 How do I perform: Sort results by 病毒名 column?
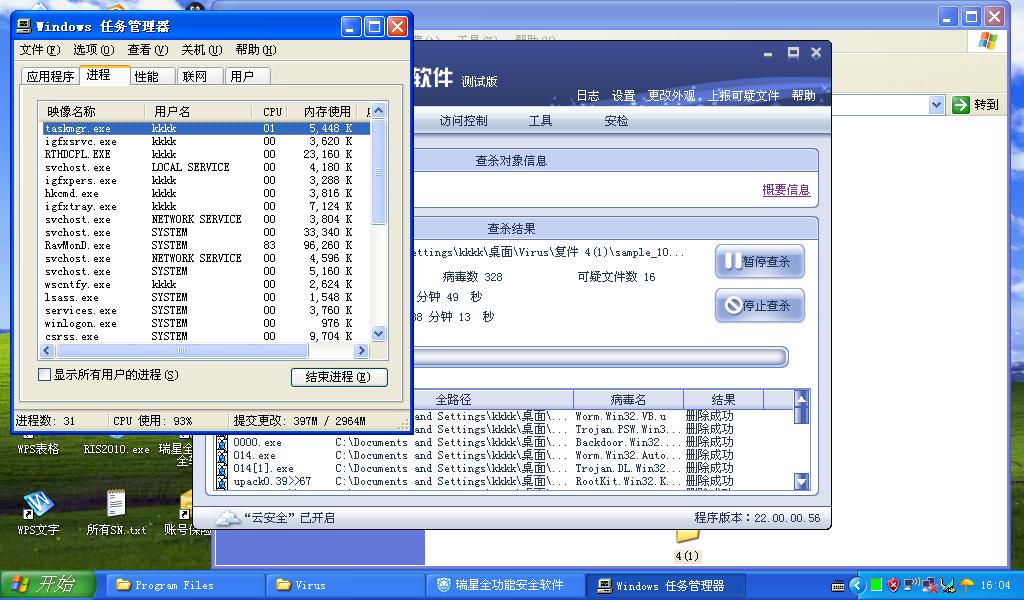coord(628,399)
